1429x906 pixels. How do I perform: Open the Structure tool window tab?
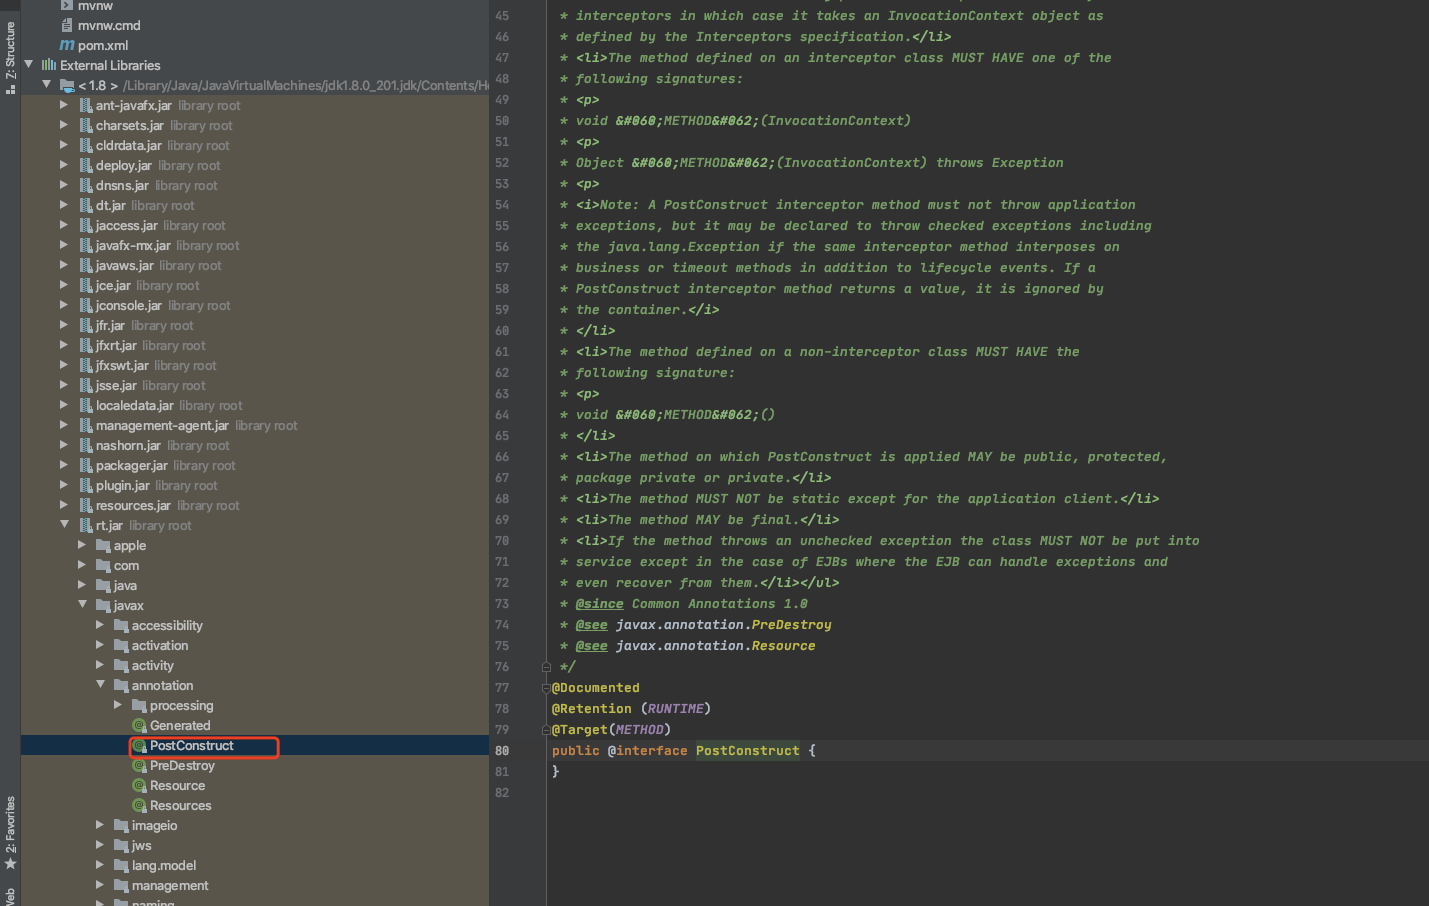click(10, 57)
